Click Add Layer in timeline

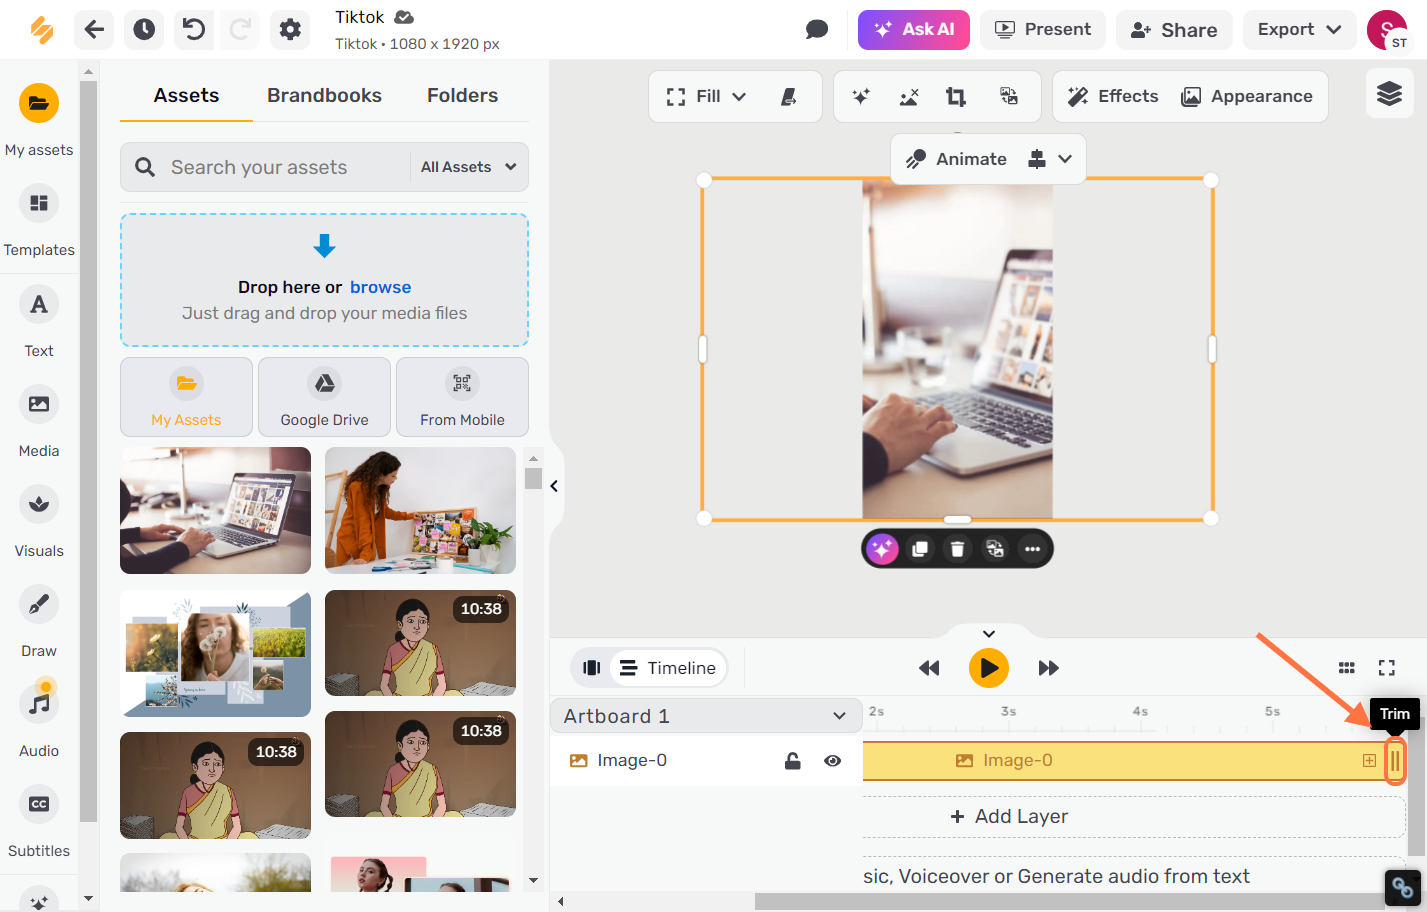[x=1009, y=816]
